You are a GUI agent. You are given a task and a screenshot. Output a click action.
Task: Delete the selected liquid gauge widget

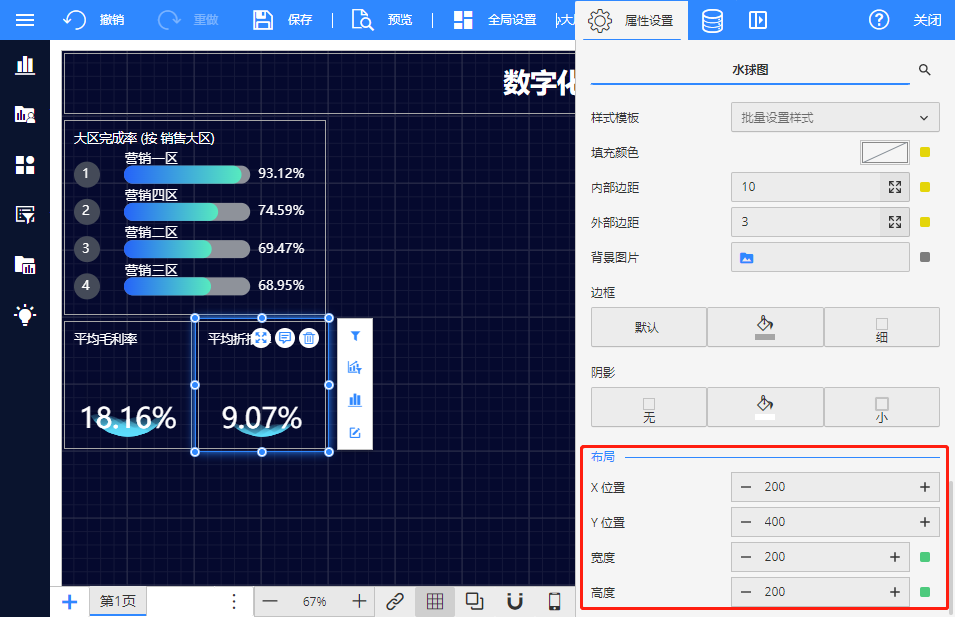[x=309, y=339]
